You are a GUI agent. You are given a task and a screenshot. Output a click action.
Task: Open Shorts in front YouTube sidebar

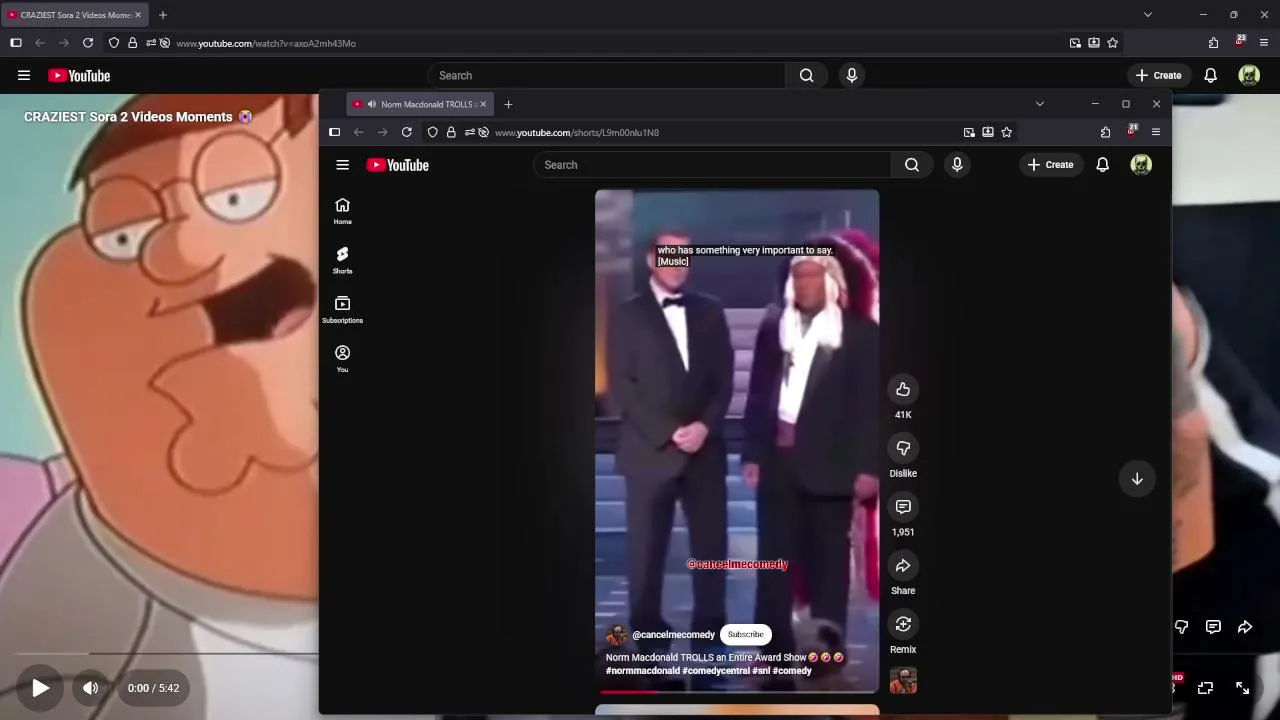[x=342, y=260]
